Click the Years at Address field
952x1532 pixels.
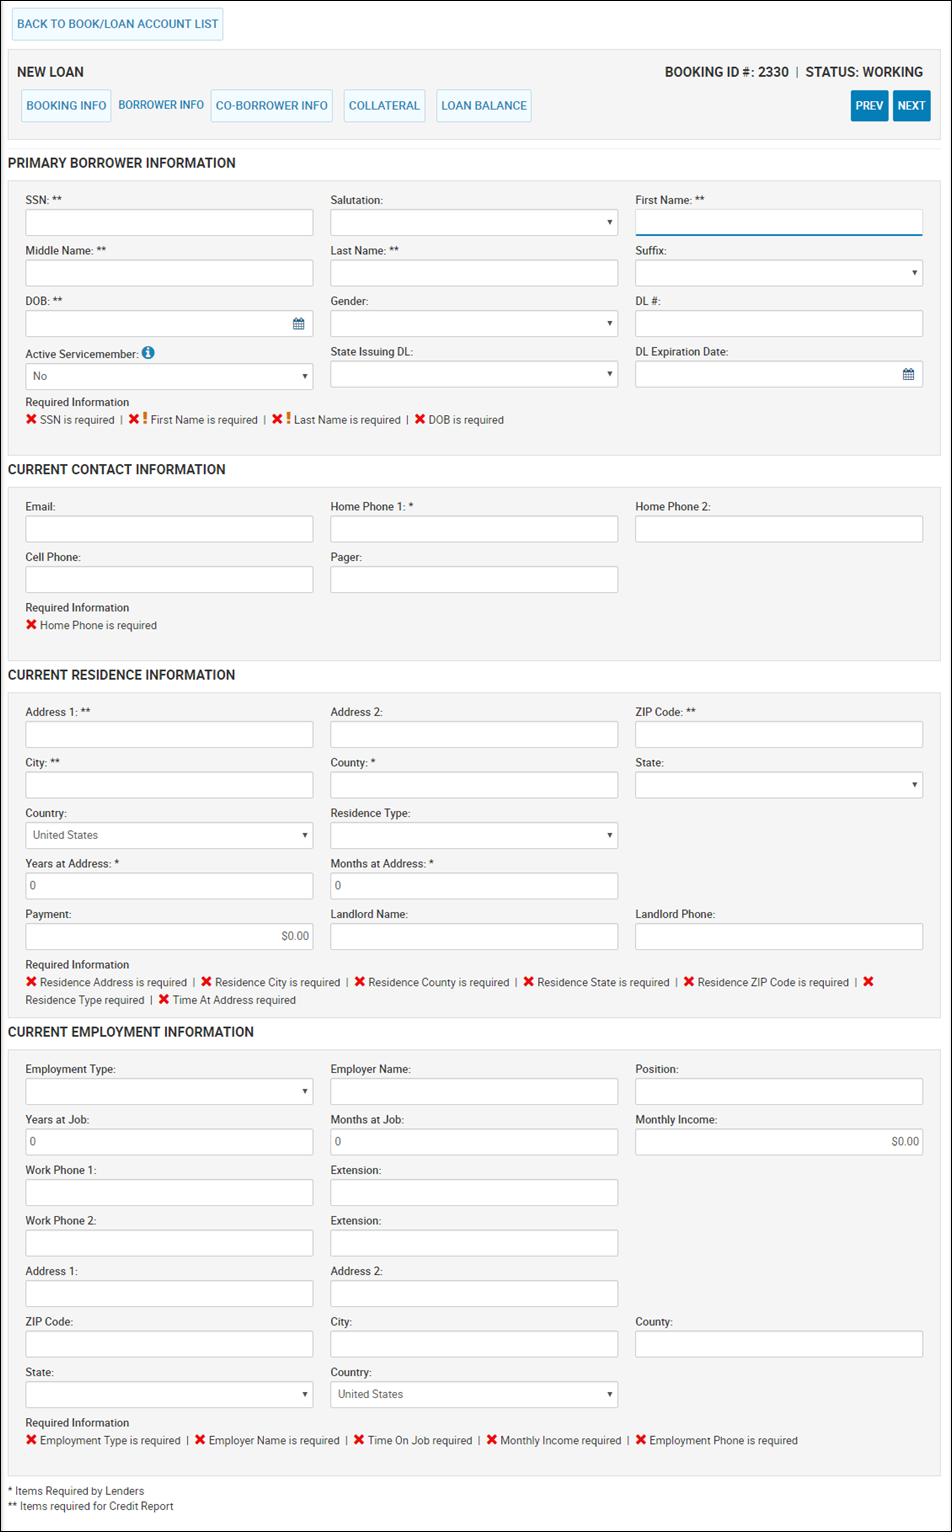(x=169, y=886)
